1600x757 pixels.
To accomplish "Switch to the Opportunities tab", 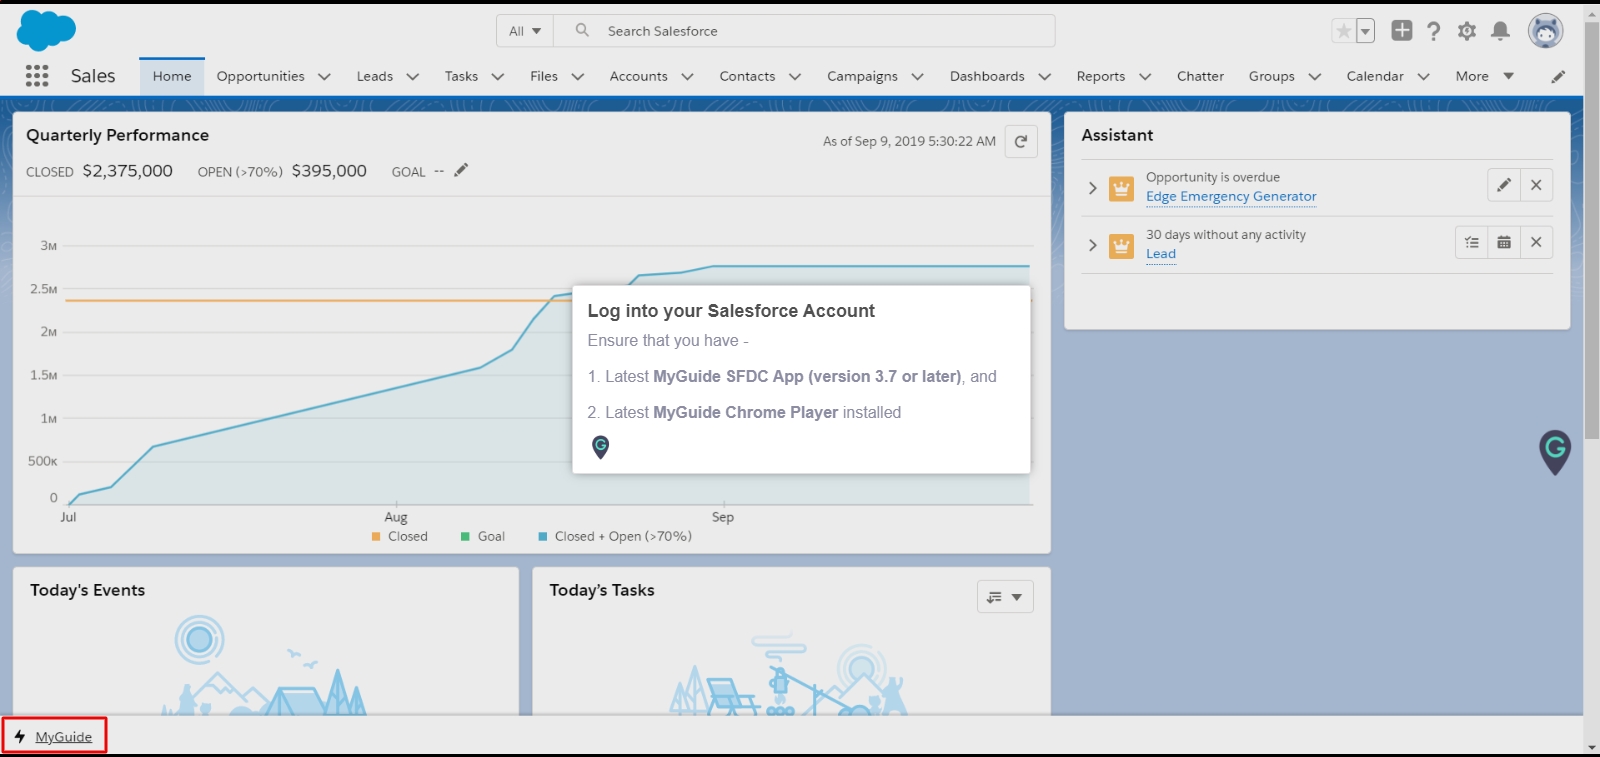I will click(260, 76).
